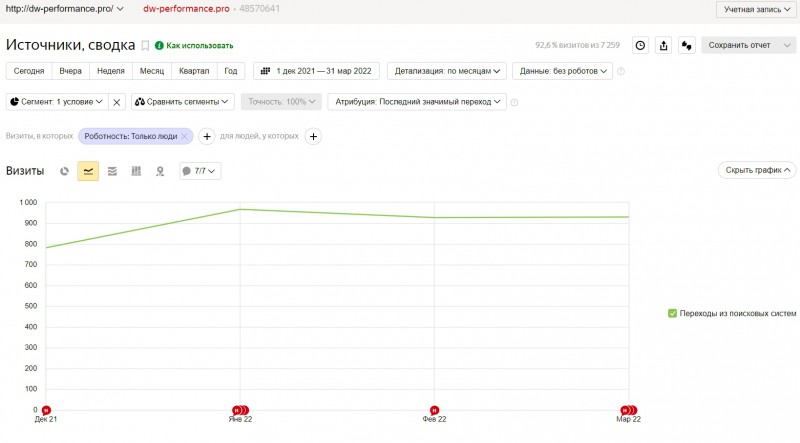This screenshot has height=443, width=800.
Task: Click the annotation markers at Мар 22
Action: (x=629, y=410)
